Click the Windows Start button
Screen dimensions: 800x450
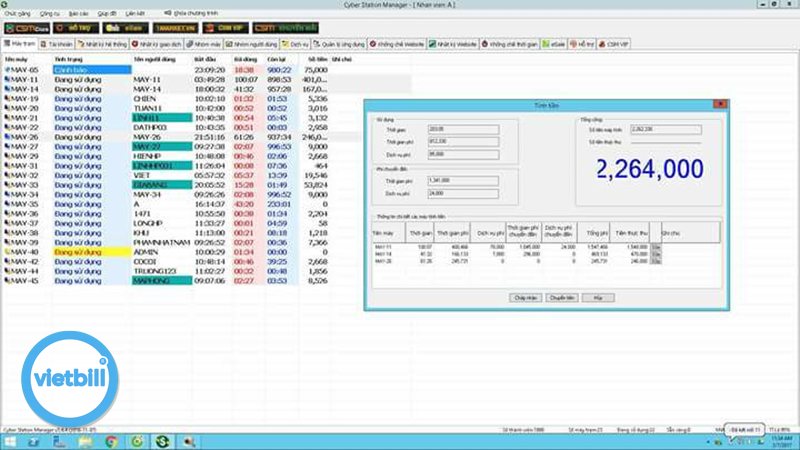tap(11, 440)
